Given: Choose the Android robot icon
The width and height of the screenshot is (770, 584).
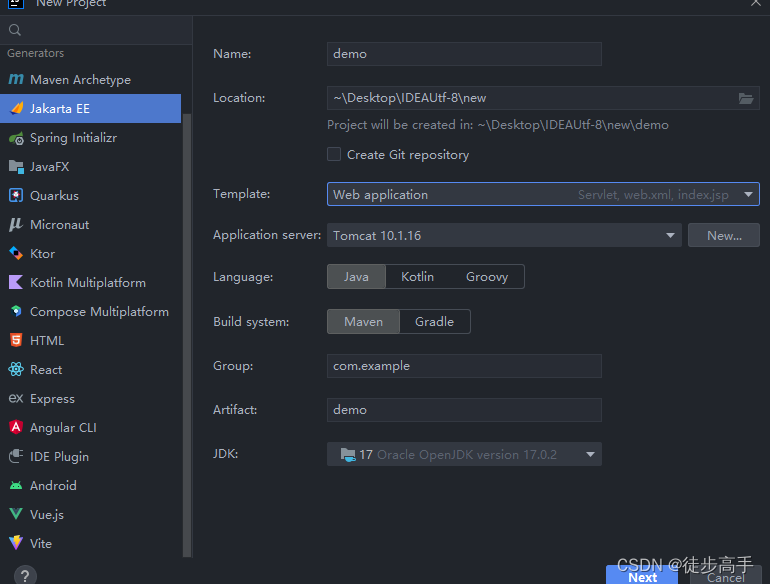Looking at the screenshot, I should coord(16,485).
